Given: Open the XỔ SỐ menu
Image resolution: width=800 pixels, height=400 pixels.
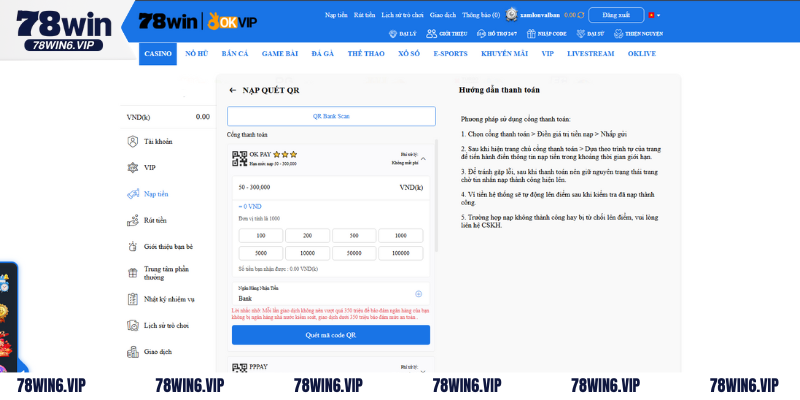Looking at the screenshot, I should 409,54.
